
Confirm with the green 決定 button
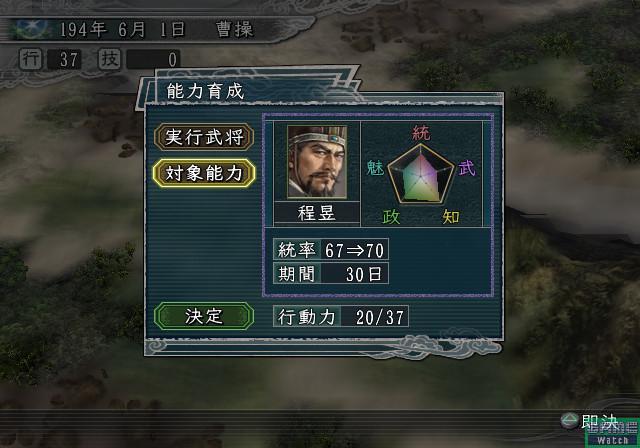click(204, 316)
